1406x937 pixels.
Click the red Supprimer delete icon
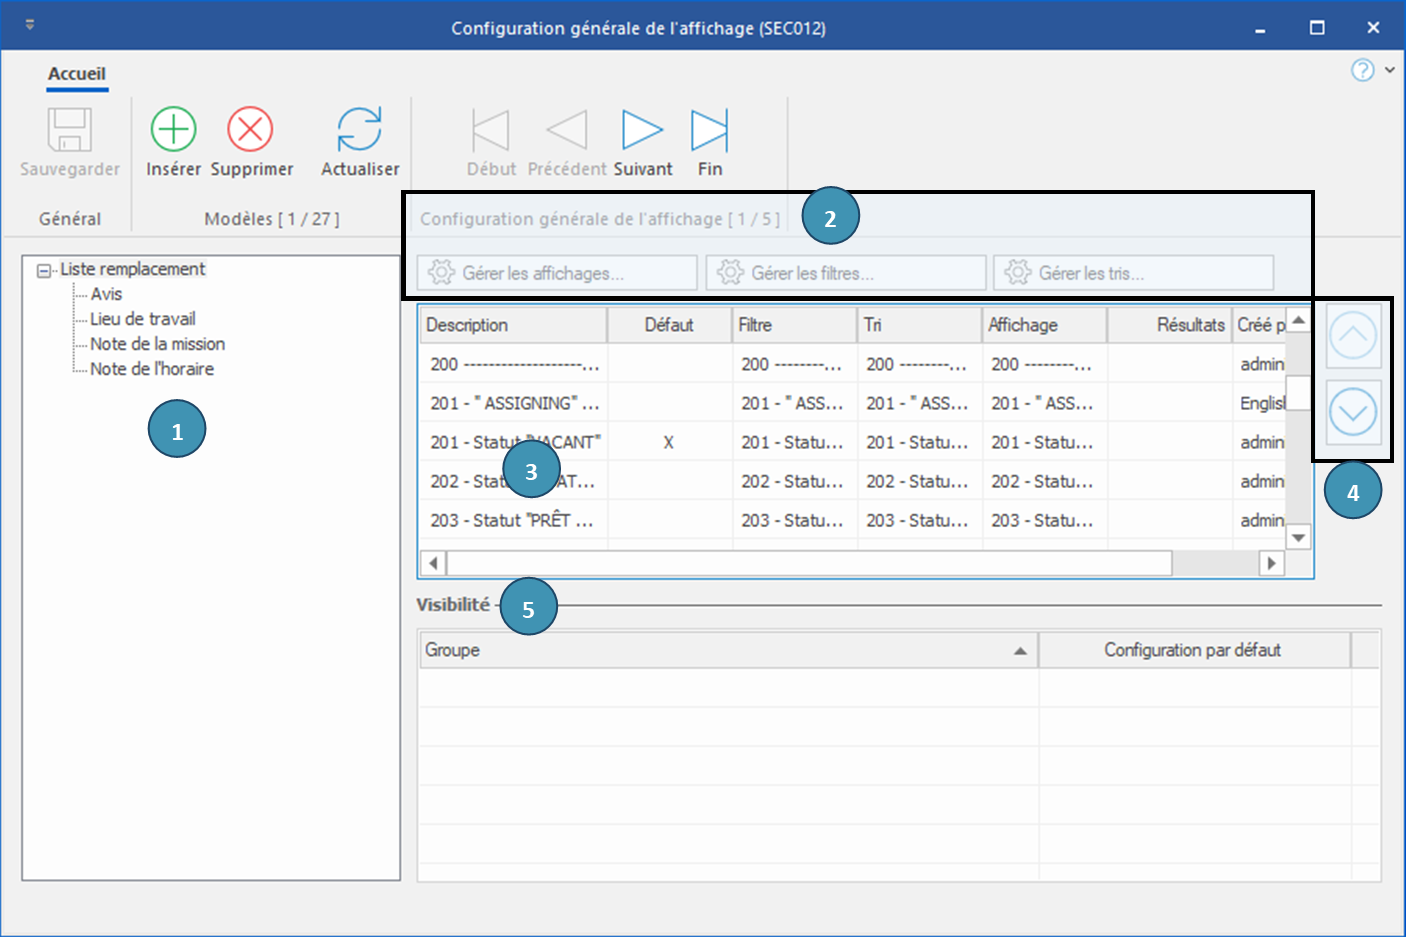tap(250, 130)
